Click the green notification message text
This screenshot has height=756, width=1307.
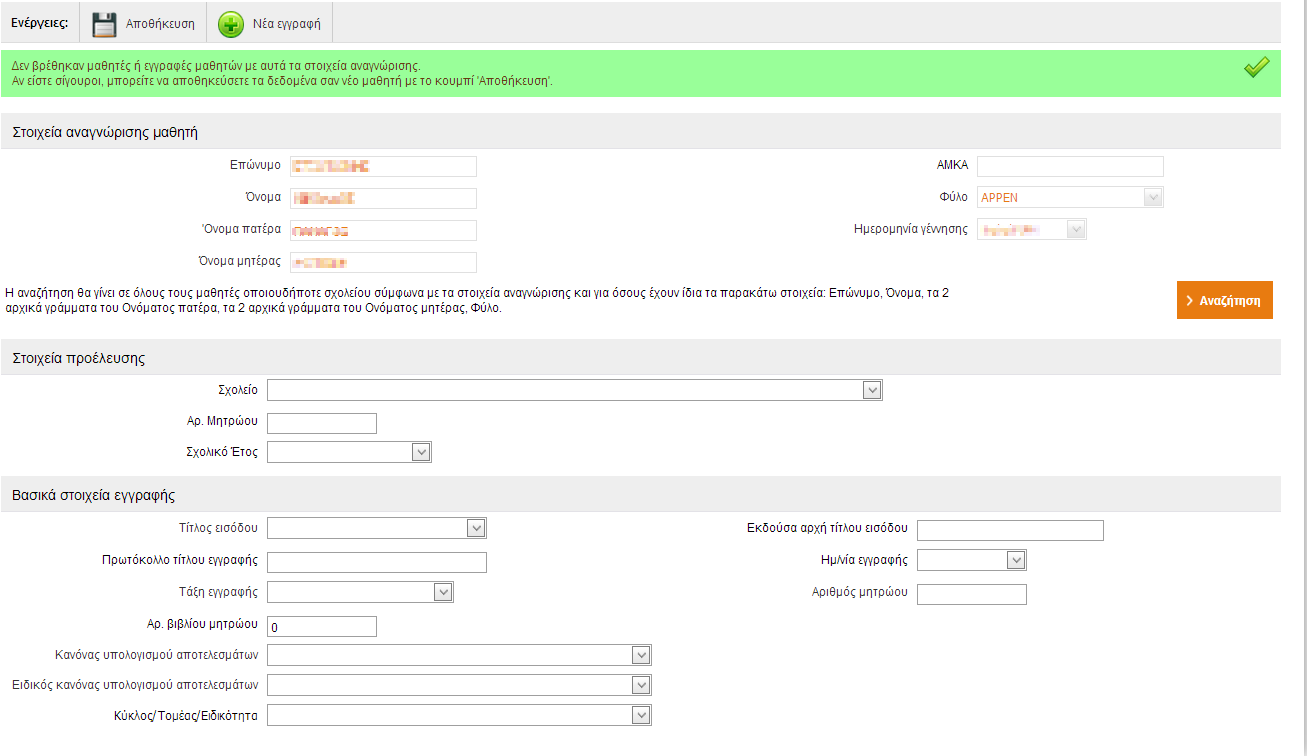[282, 73]
